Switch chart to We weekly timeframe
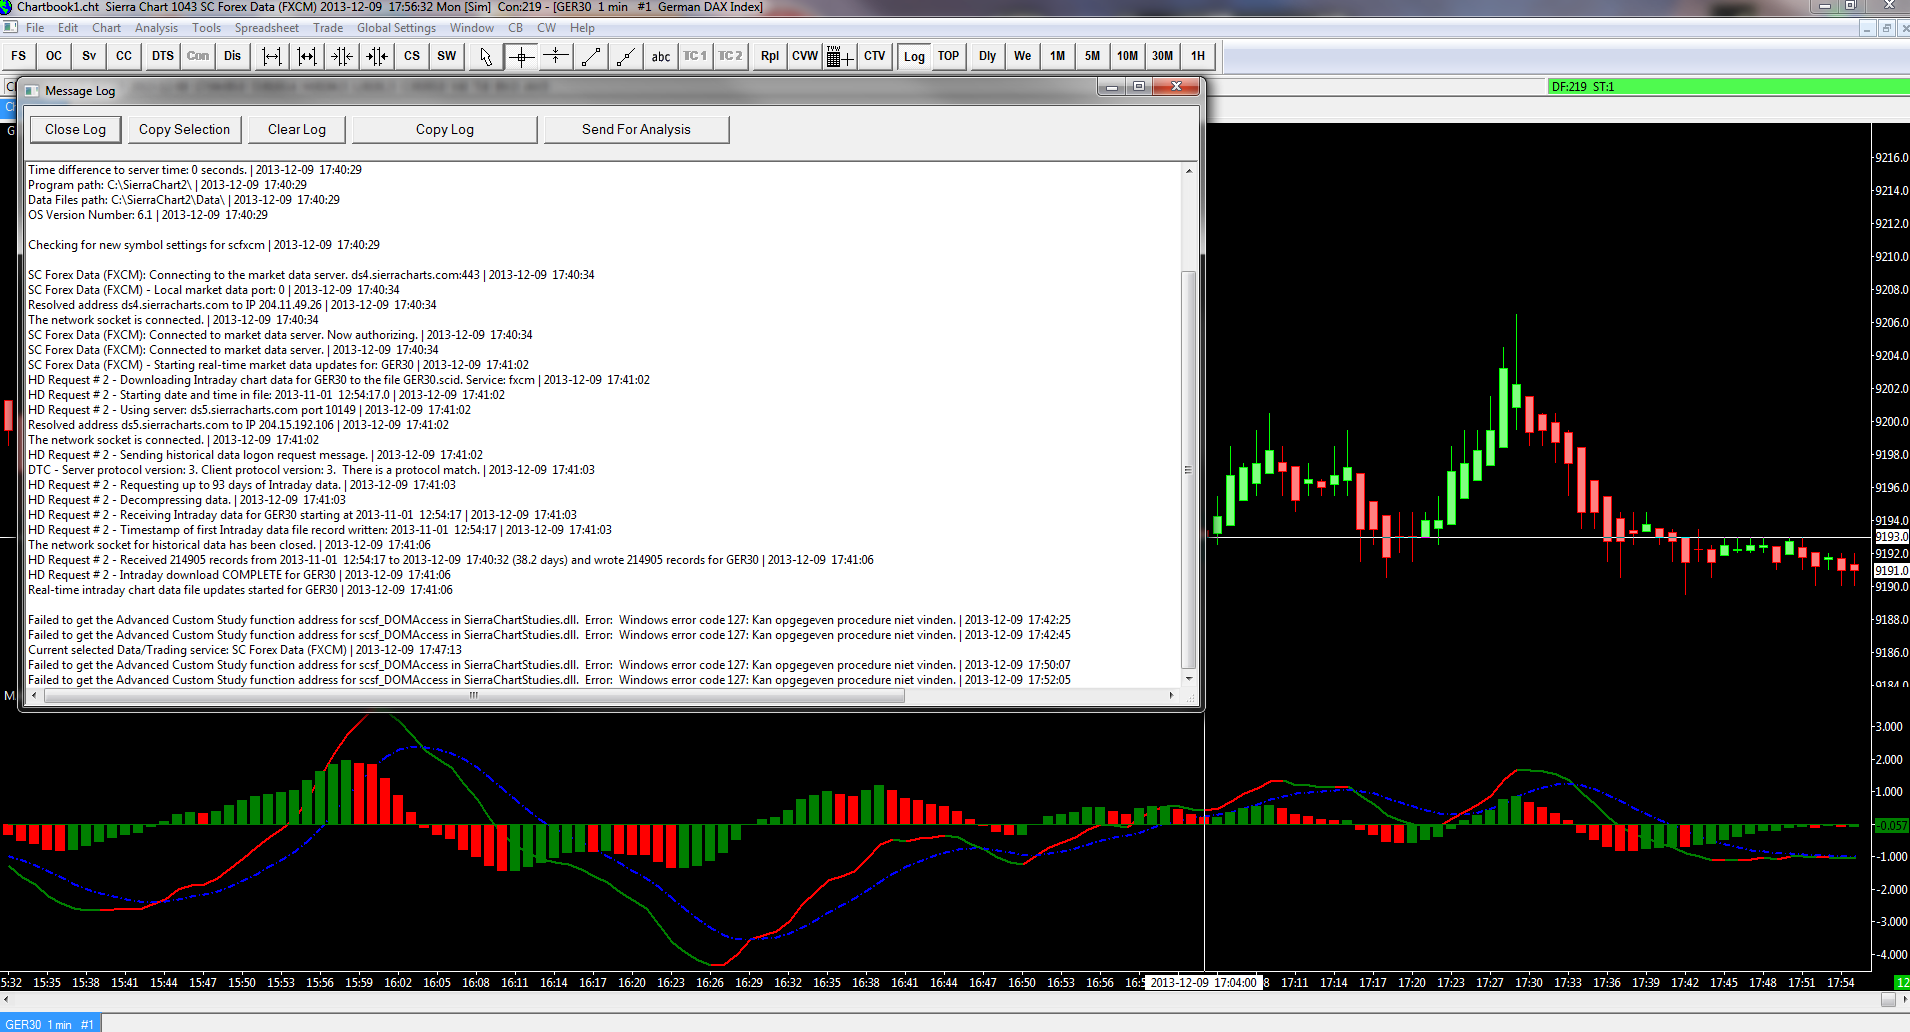 point(1023,56)
